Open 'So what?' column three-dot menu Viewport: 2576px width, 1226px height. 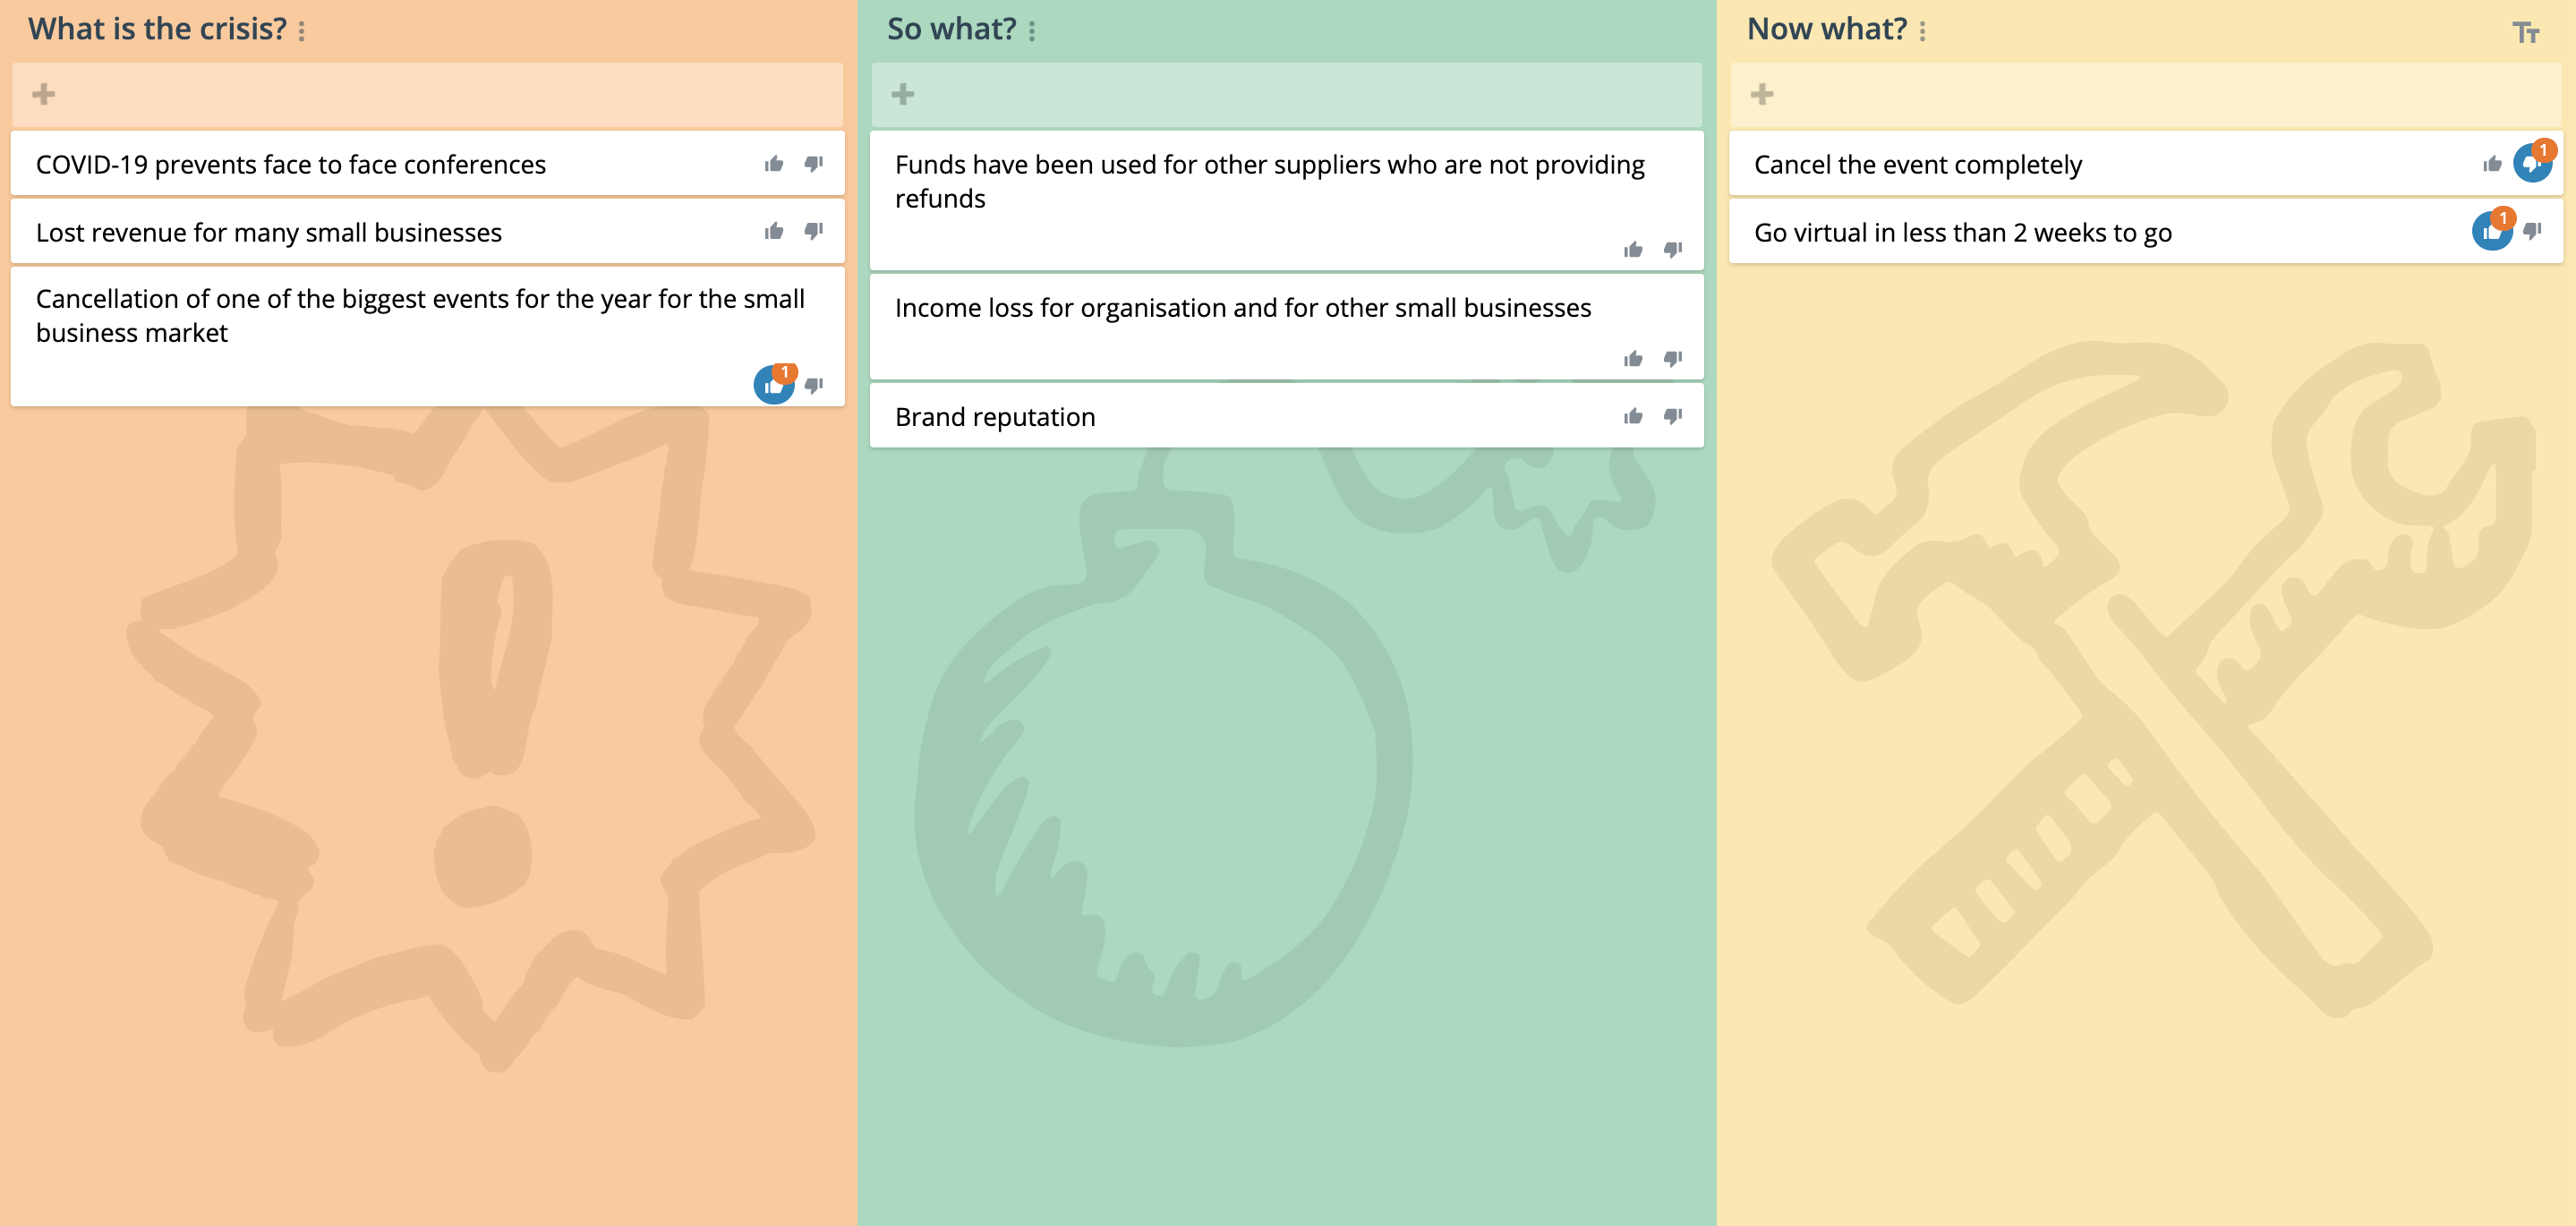[1031, 31]
